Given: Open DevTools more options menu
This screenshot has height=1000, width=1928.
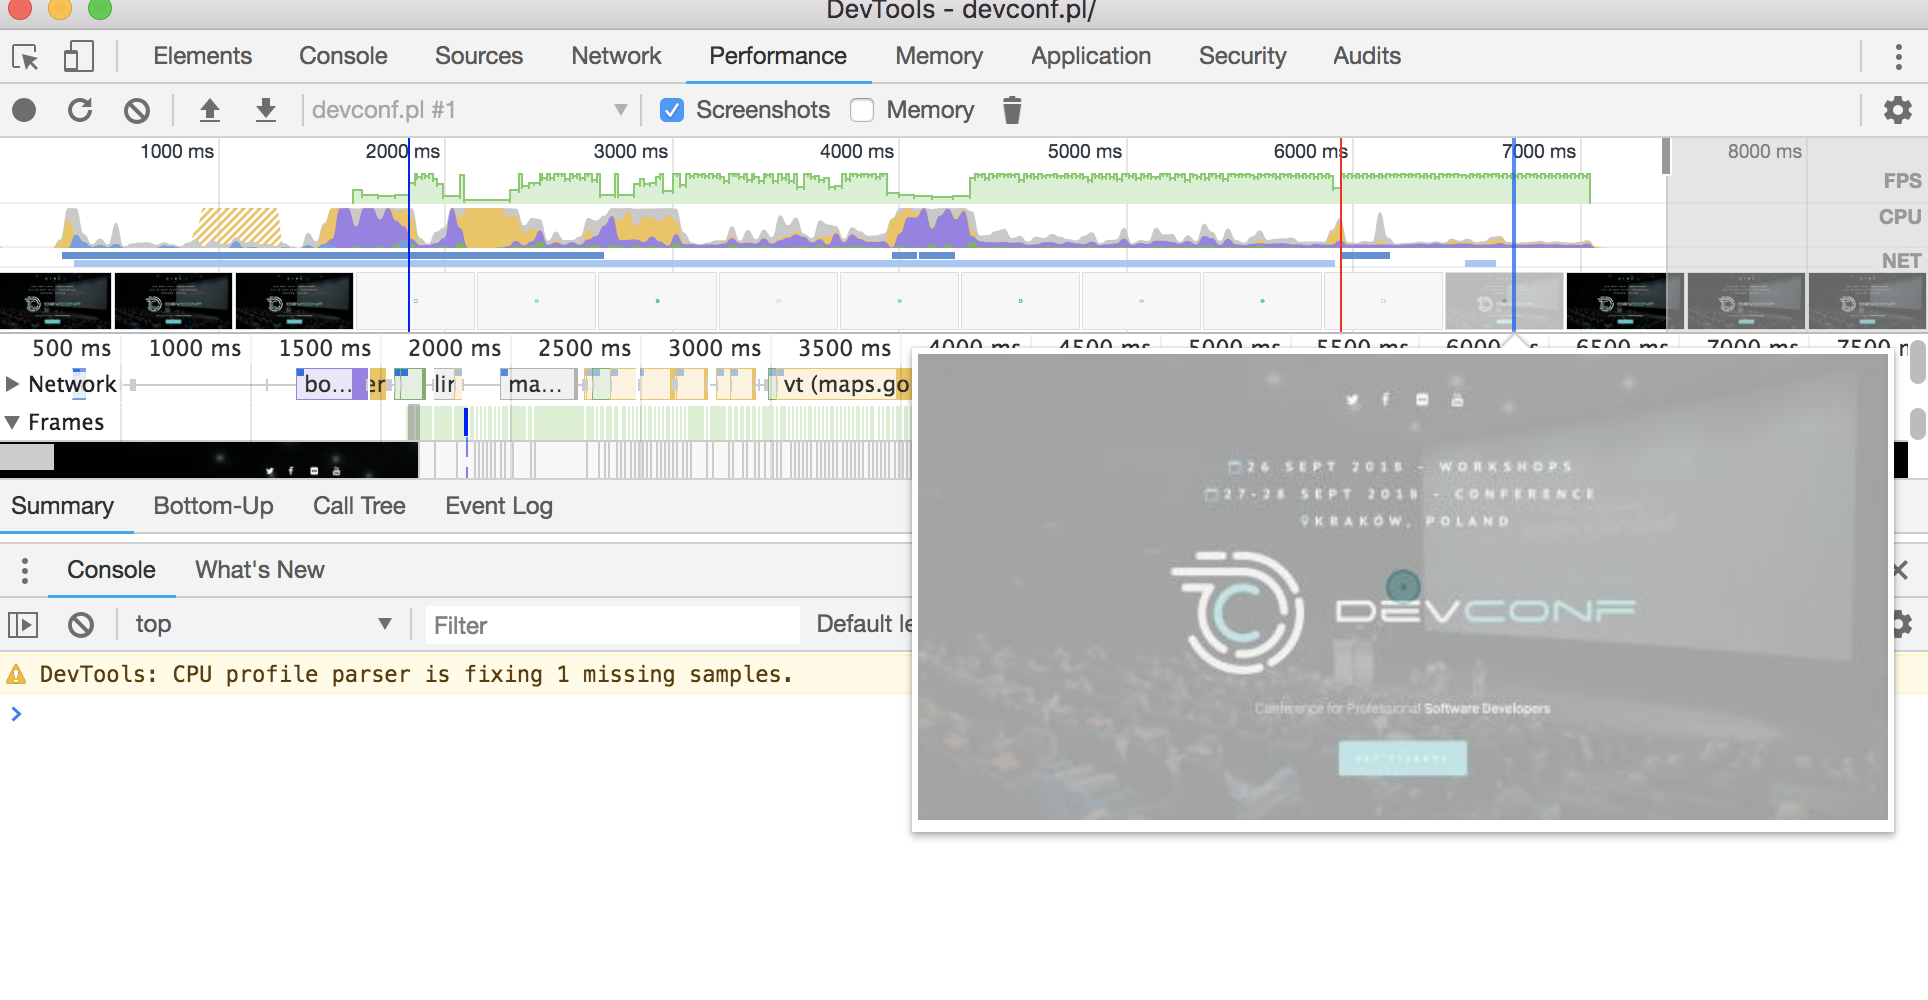Looking at the screenshot, I should pos(1898,57).
